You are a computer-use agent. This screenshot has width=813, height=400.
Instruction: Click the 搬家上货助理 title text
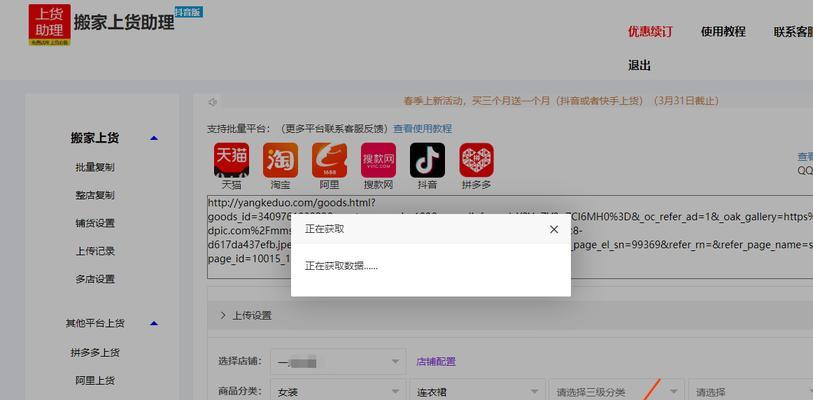tap(124, 22)
